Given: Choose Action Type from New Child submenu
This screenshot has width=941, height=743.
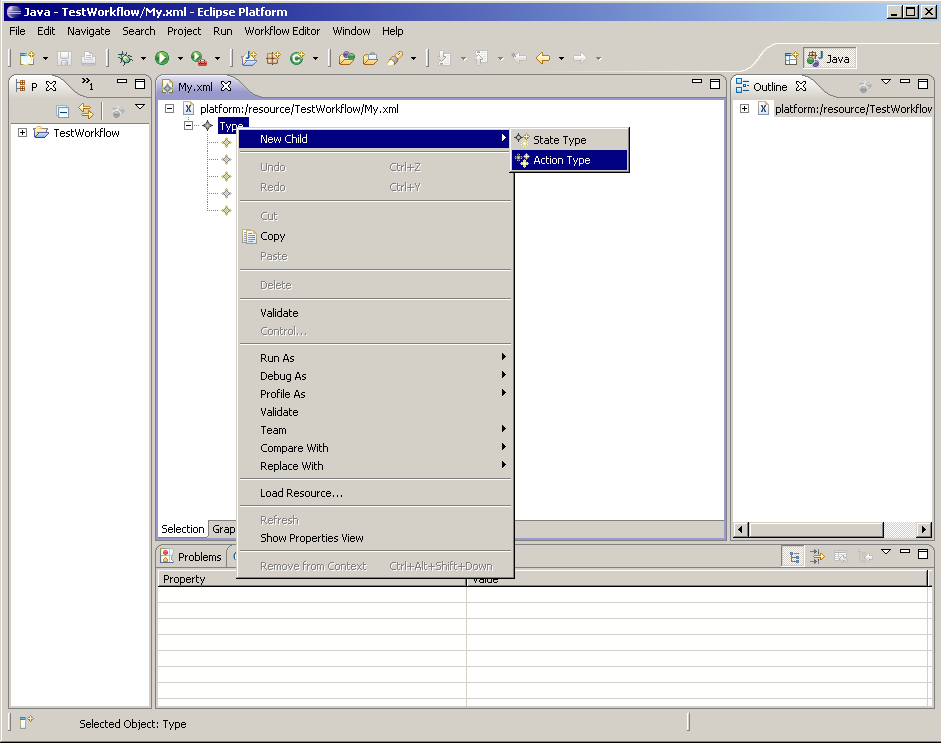Looking at the screenshot, I should [561, 160].
